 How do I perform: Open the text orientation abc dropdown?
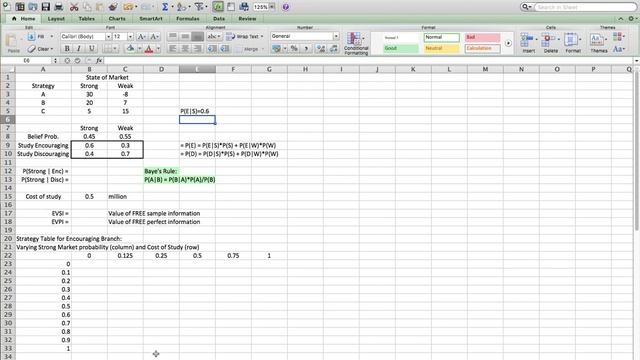point(214,36)
